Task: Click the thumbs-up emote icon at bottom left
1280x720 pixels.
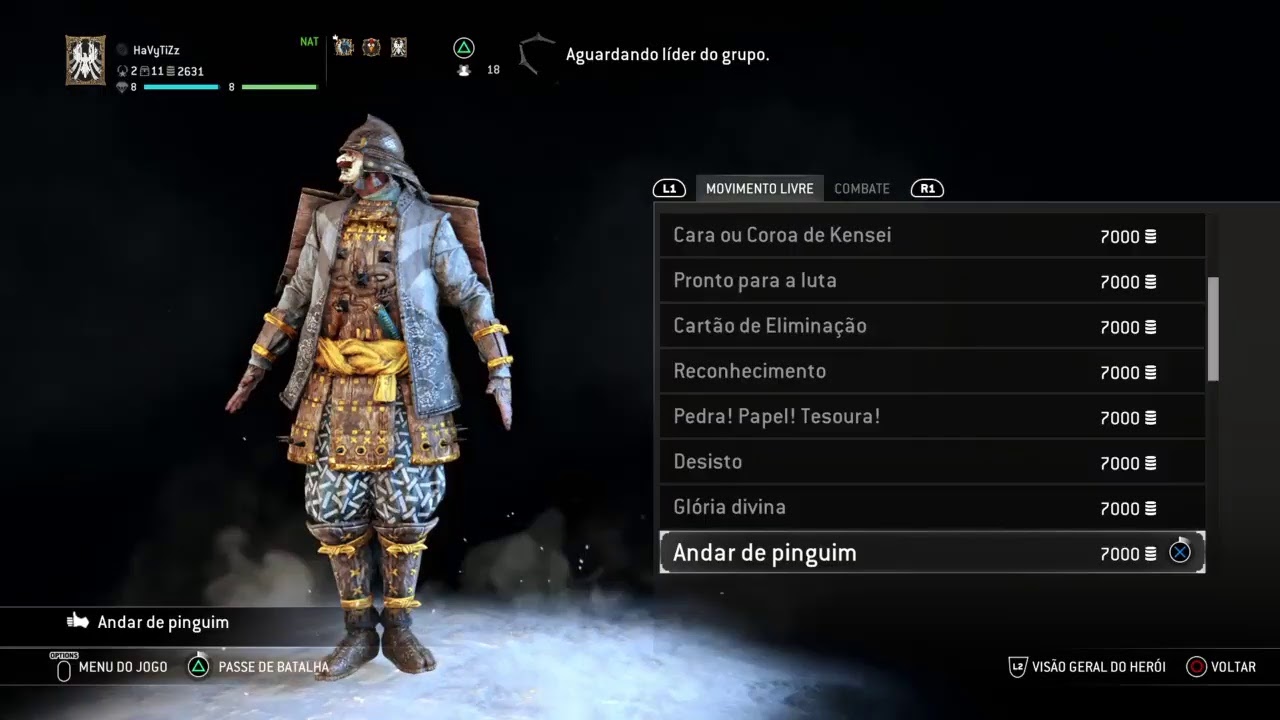Action: pos(78,621)
